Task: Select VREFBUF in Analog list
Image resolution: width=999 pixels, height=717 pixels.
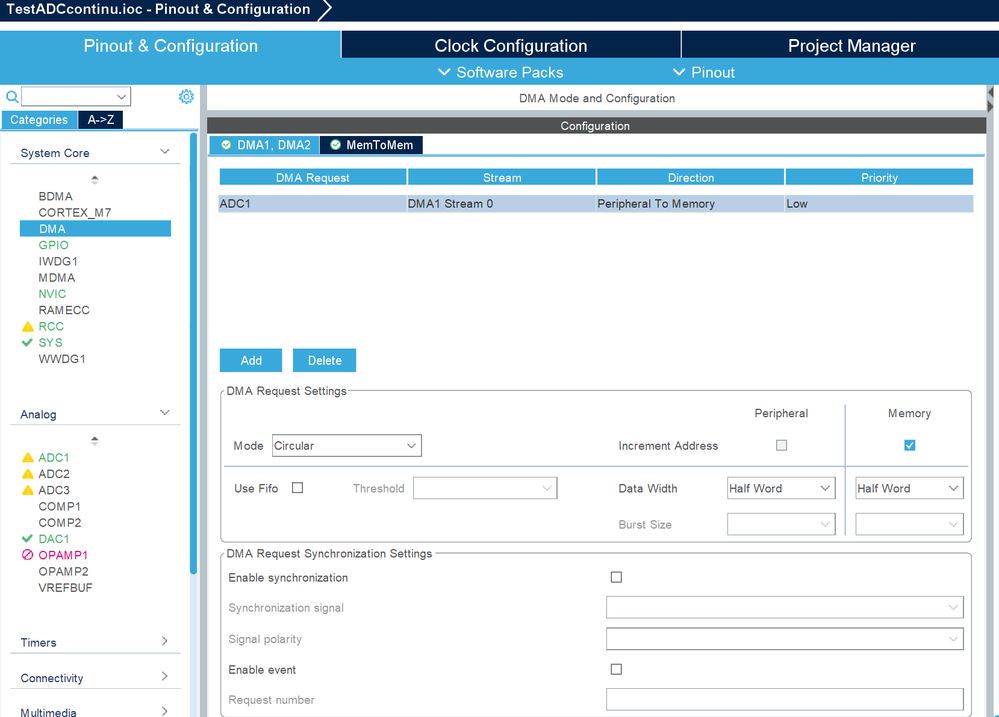Action: [65, 588]
